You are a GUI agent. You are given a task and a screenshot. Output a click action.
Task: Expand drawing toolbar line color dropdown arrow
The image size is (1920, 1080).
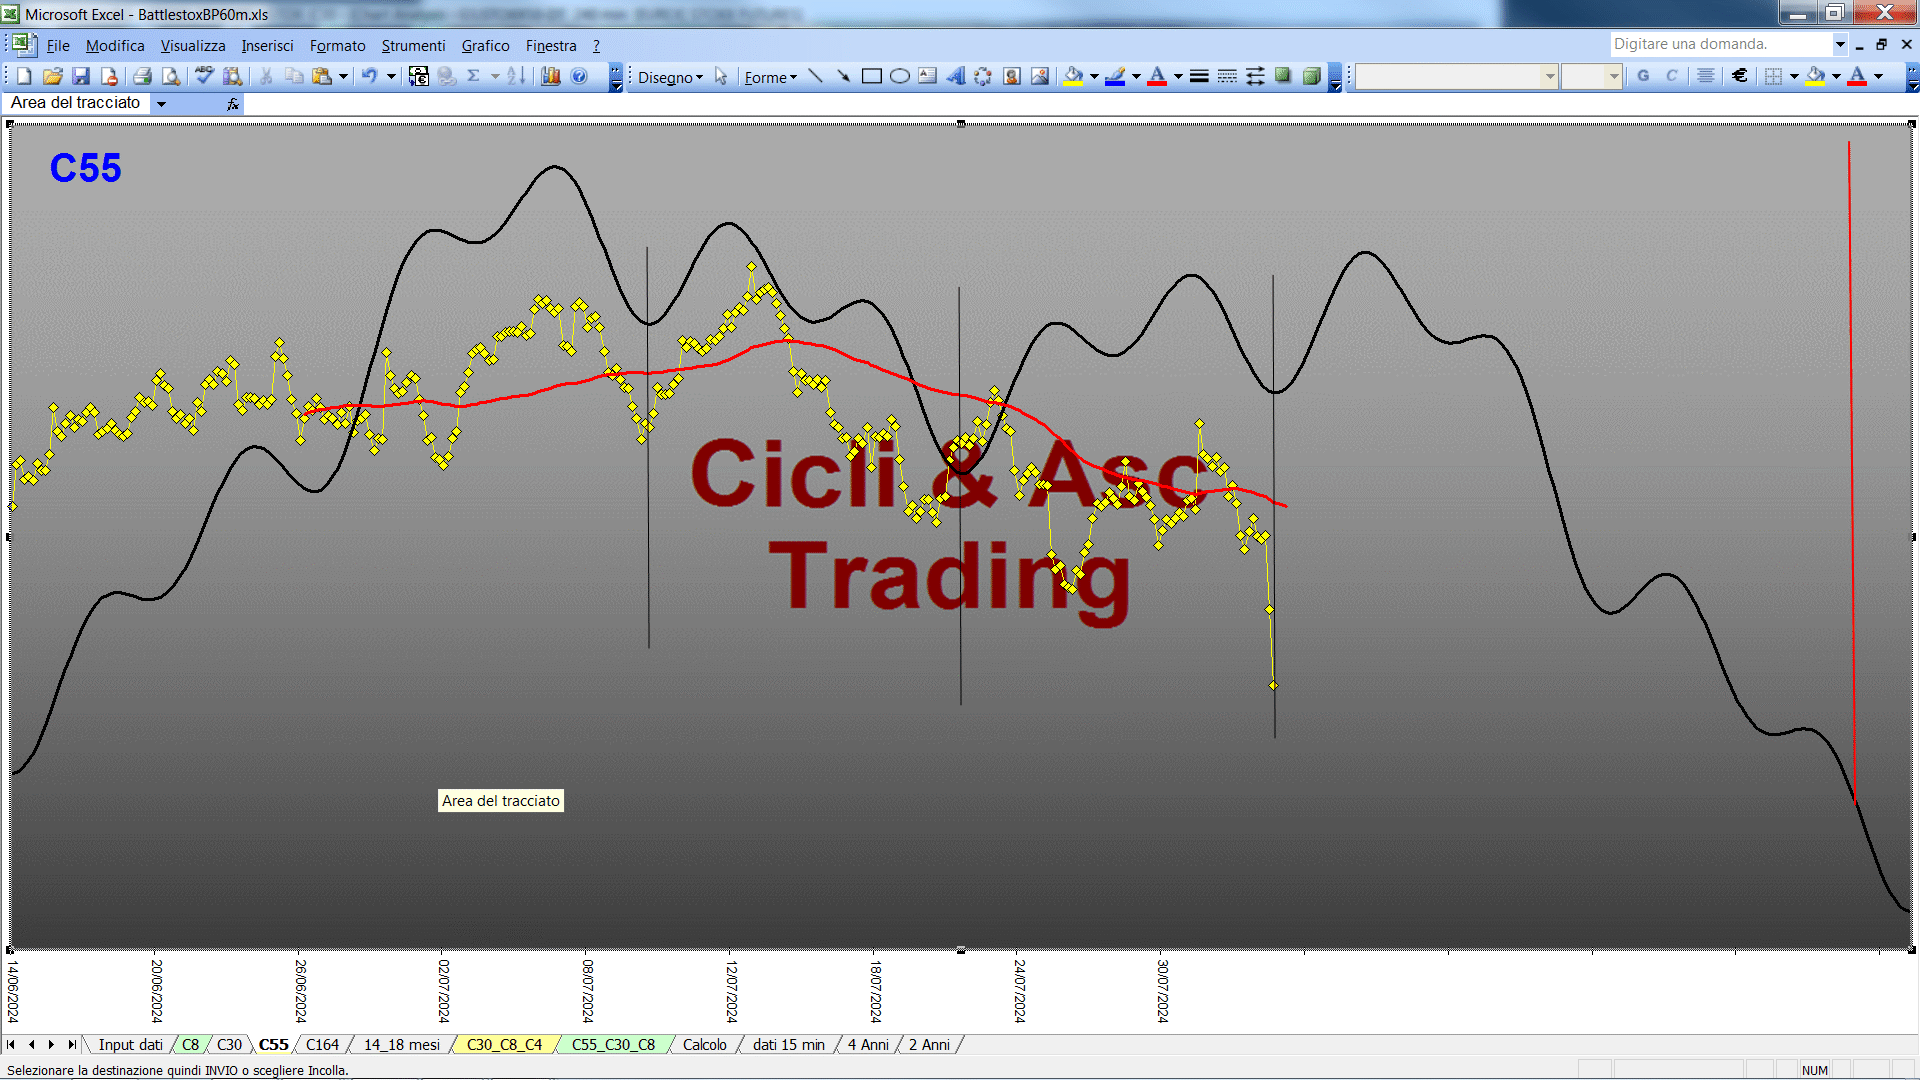coord(1136,76)
